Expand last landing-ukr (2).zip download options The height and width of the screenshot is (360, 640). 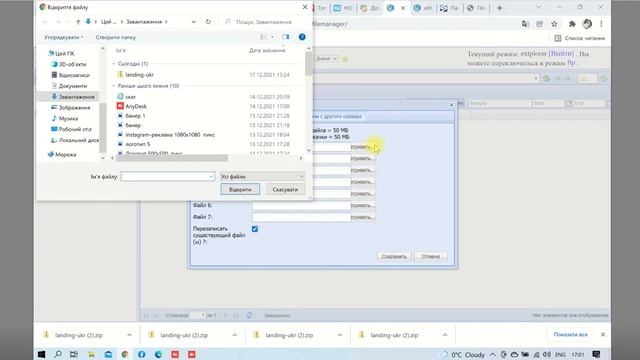pyautogui.click(x=445, y=335)
